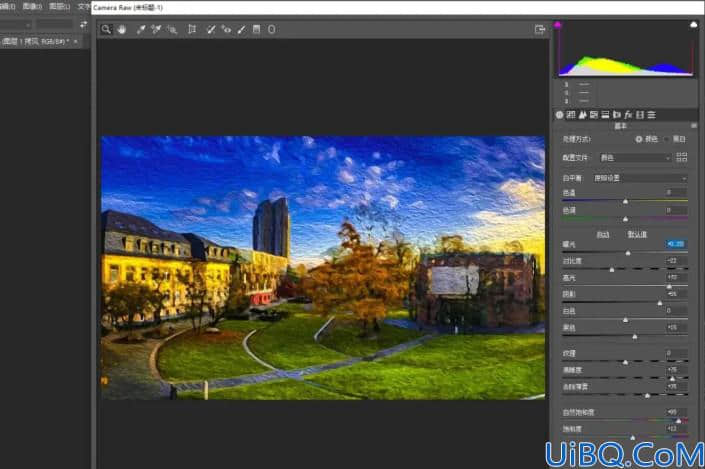Select the Hand tool
The image size is (705, 469).
(122, 29)
